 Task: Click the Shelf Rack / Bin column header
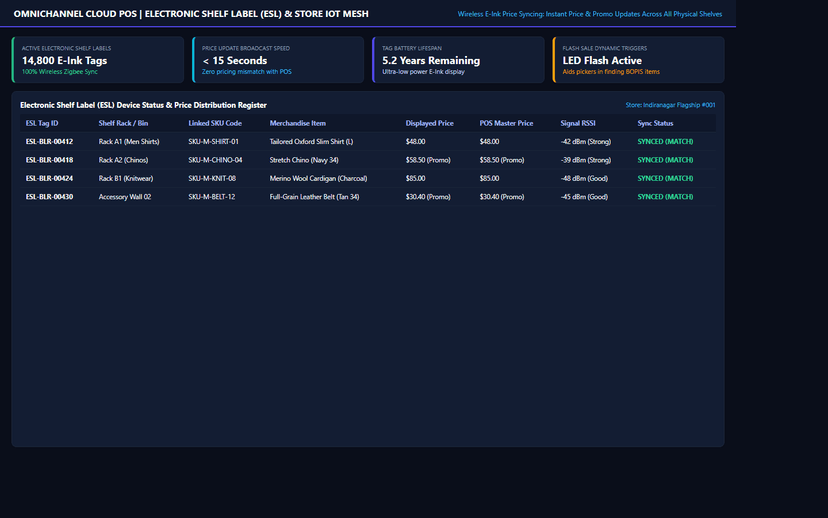pyautogui.click(x=123, y=123)
